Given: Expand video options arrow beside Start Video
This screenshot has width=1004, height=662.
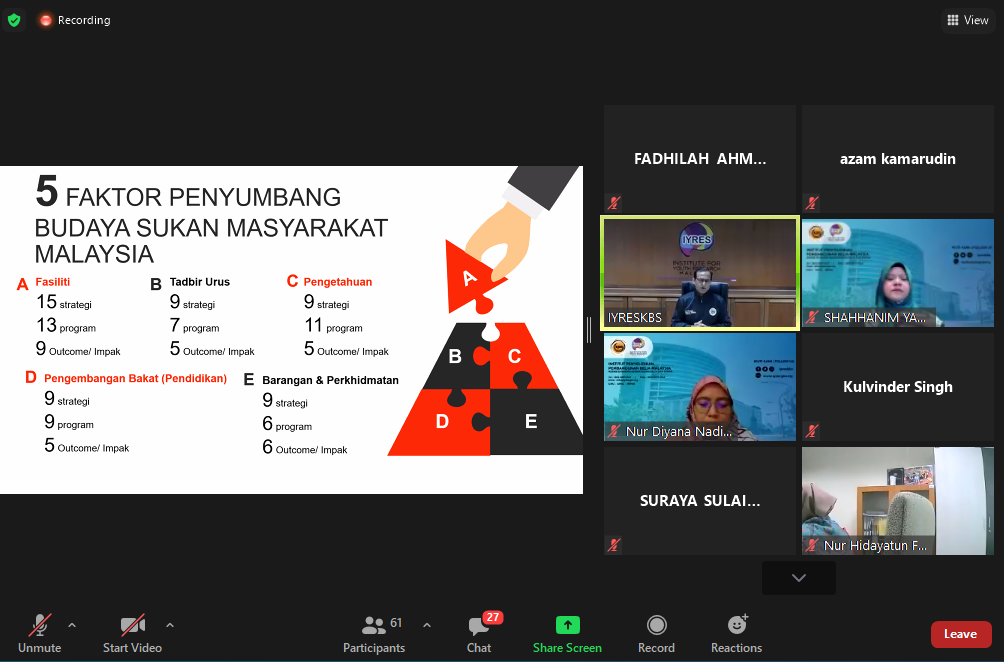Looking at the screenshot, I should pos(170,625).
